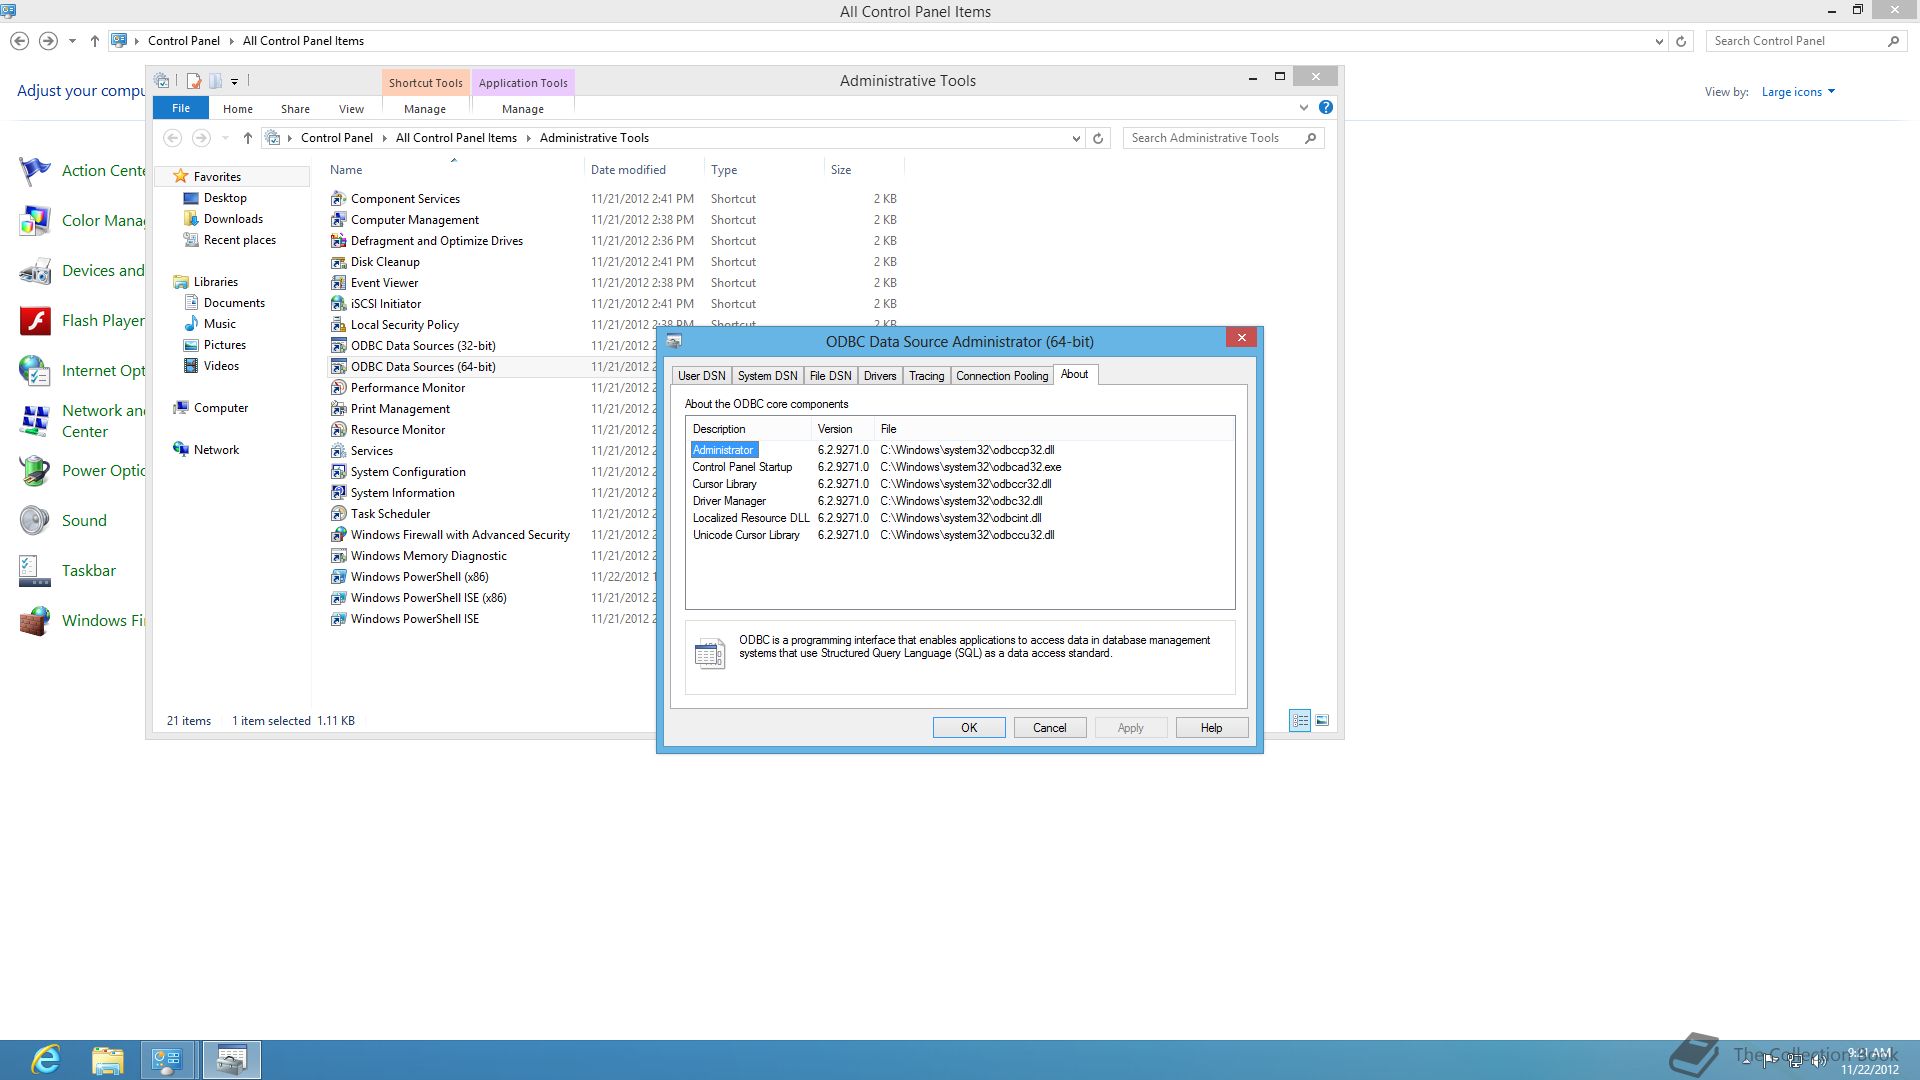Image resolution: width=1920 pixels, height=1080 pixels.
Task: Open Quick Access Toolbar customize dropdown
Action: pos(234,81)
